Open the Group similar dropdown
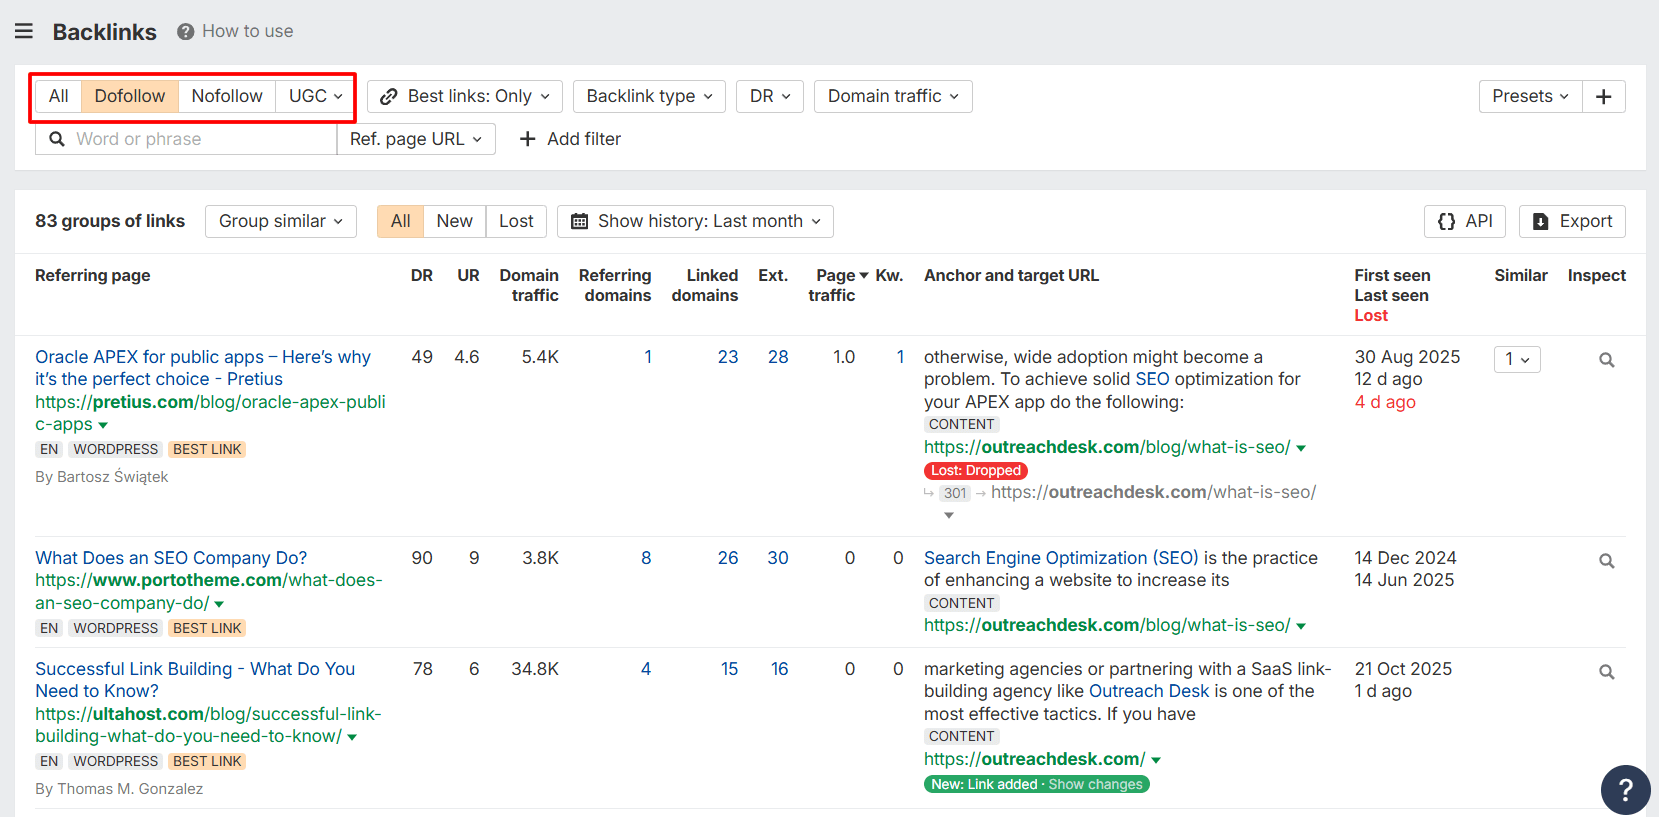1659x817 pixels. point(281,221)
